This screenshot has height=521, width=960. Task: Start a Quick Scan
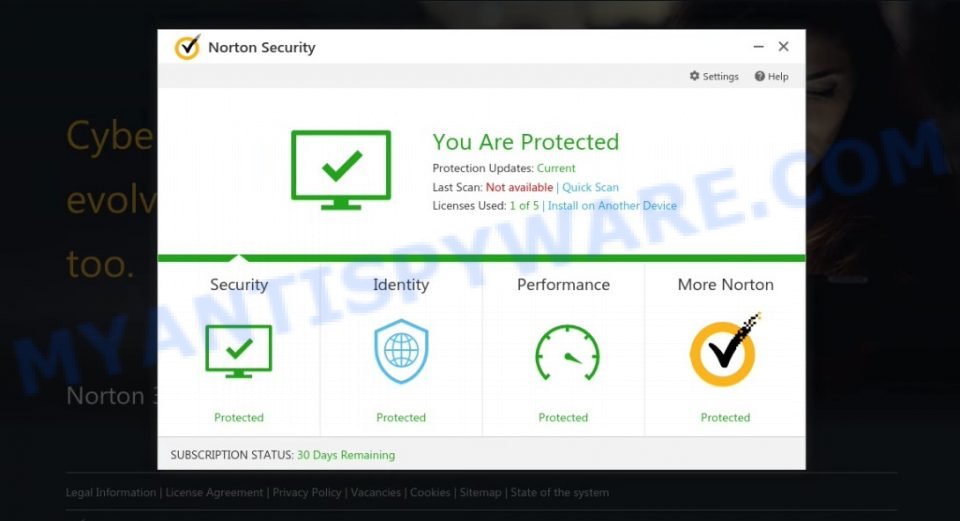point(590,187)
